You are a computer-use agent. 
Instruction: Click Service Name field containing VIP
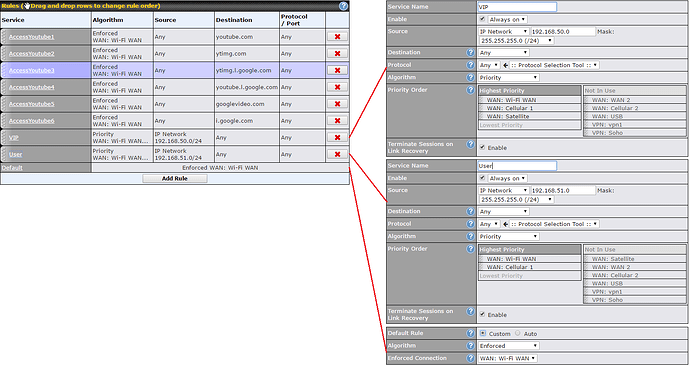click(518, 7)
